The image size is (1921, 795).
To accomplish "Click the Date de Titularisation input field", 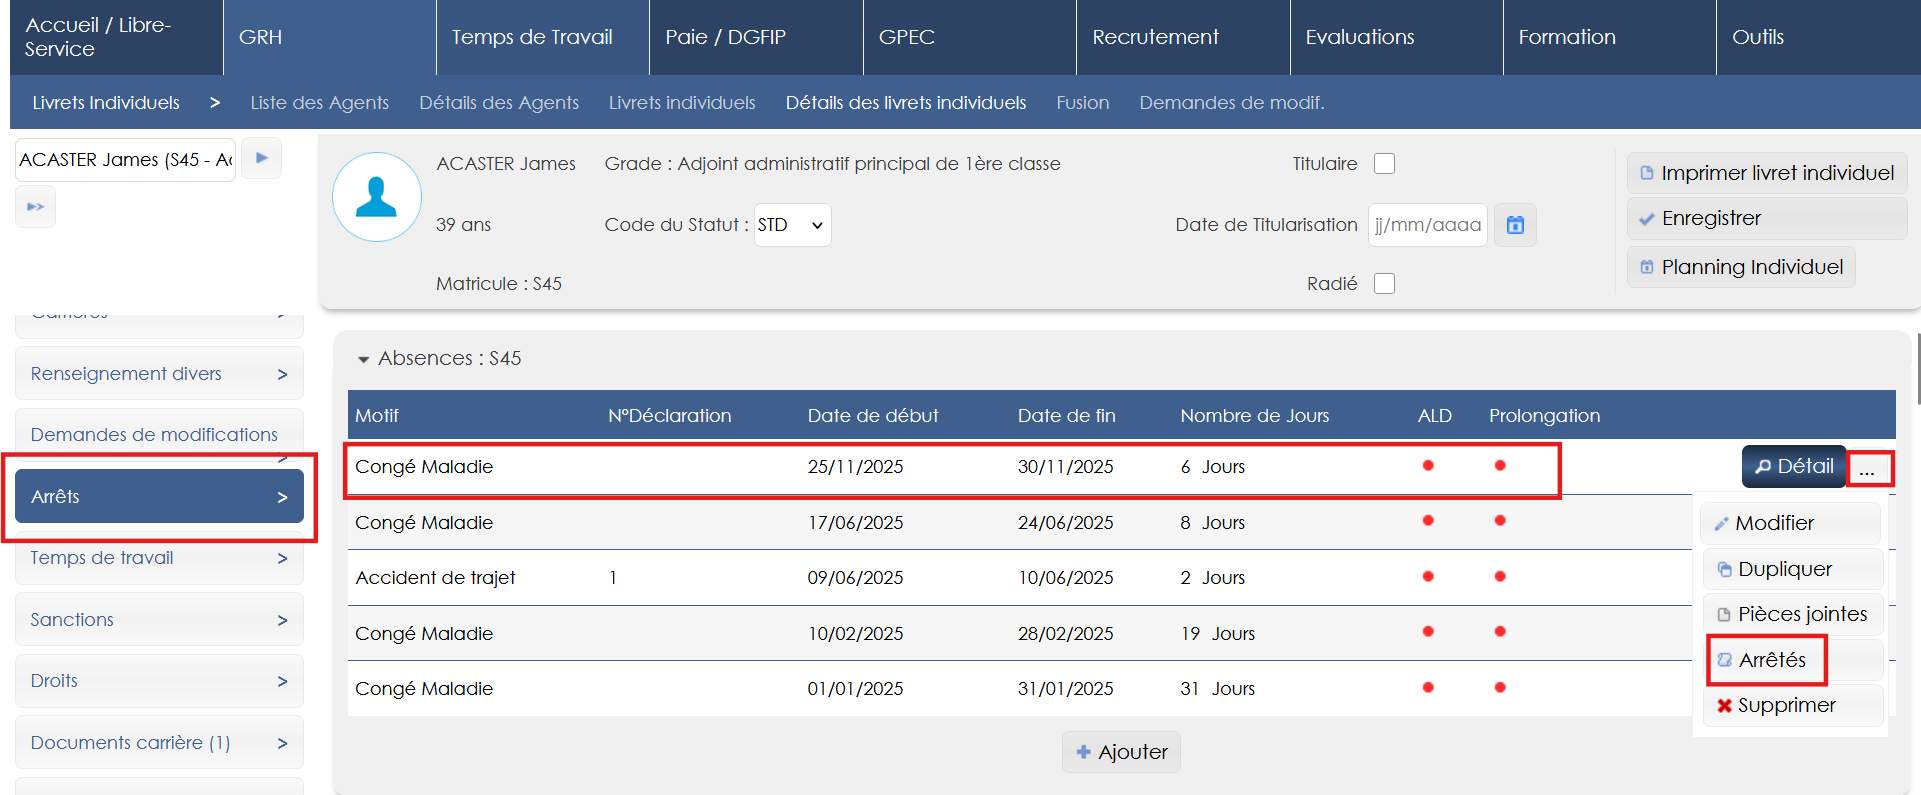I will 1427,225.
